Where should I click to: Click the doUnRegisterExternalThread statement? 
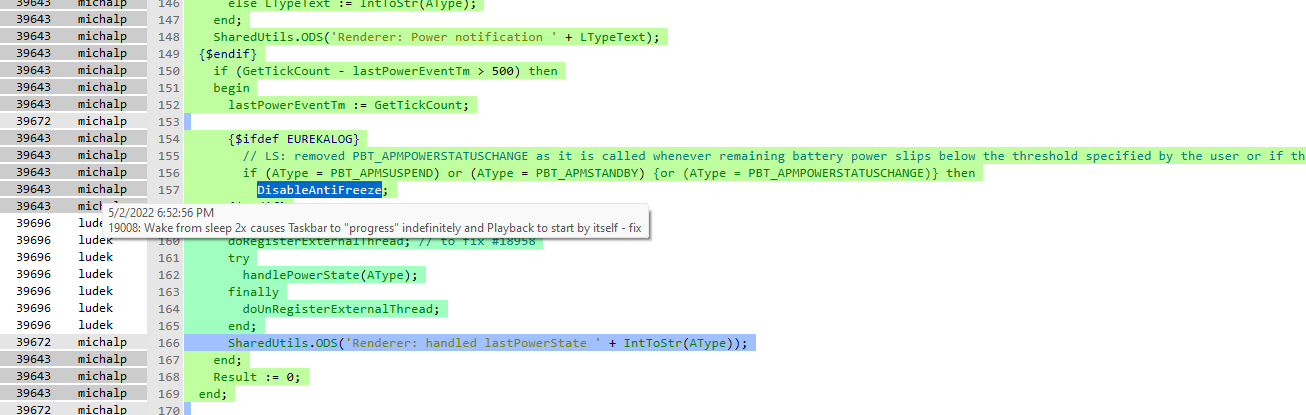(x=338, y=309)
